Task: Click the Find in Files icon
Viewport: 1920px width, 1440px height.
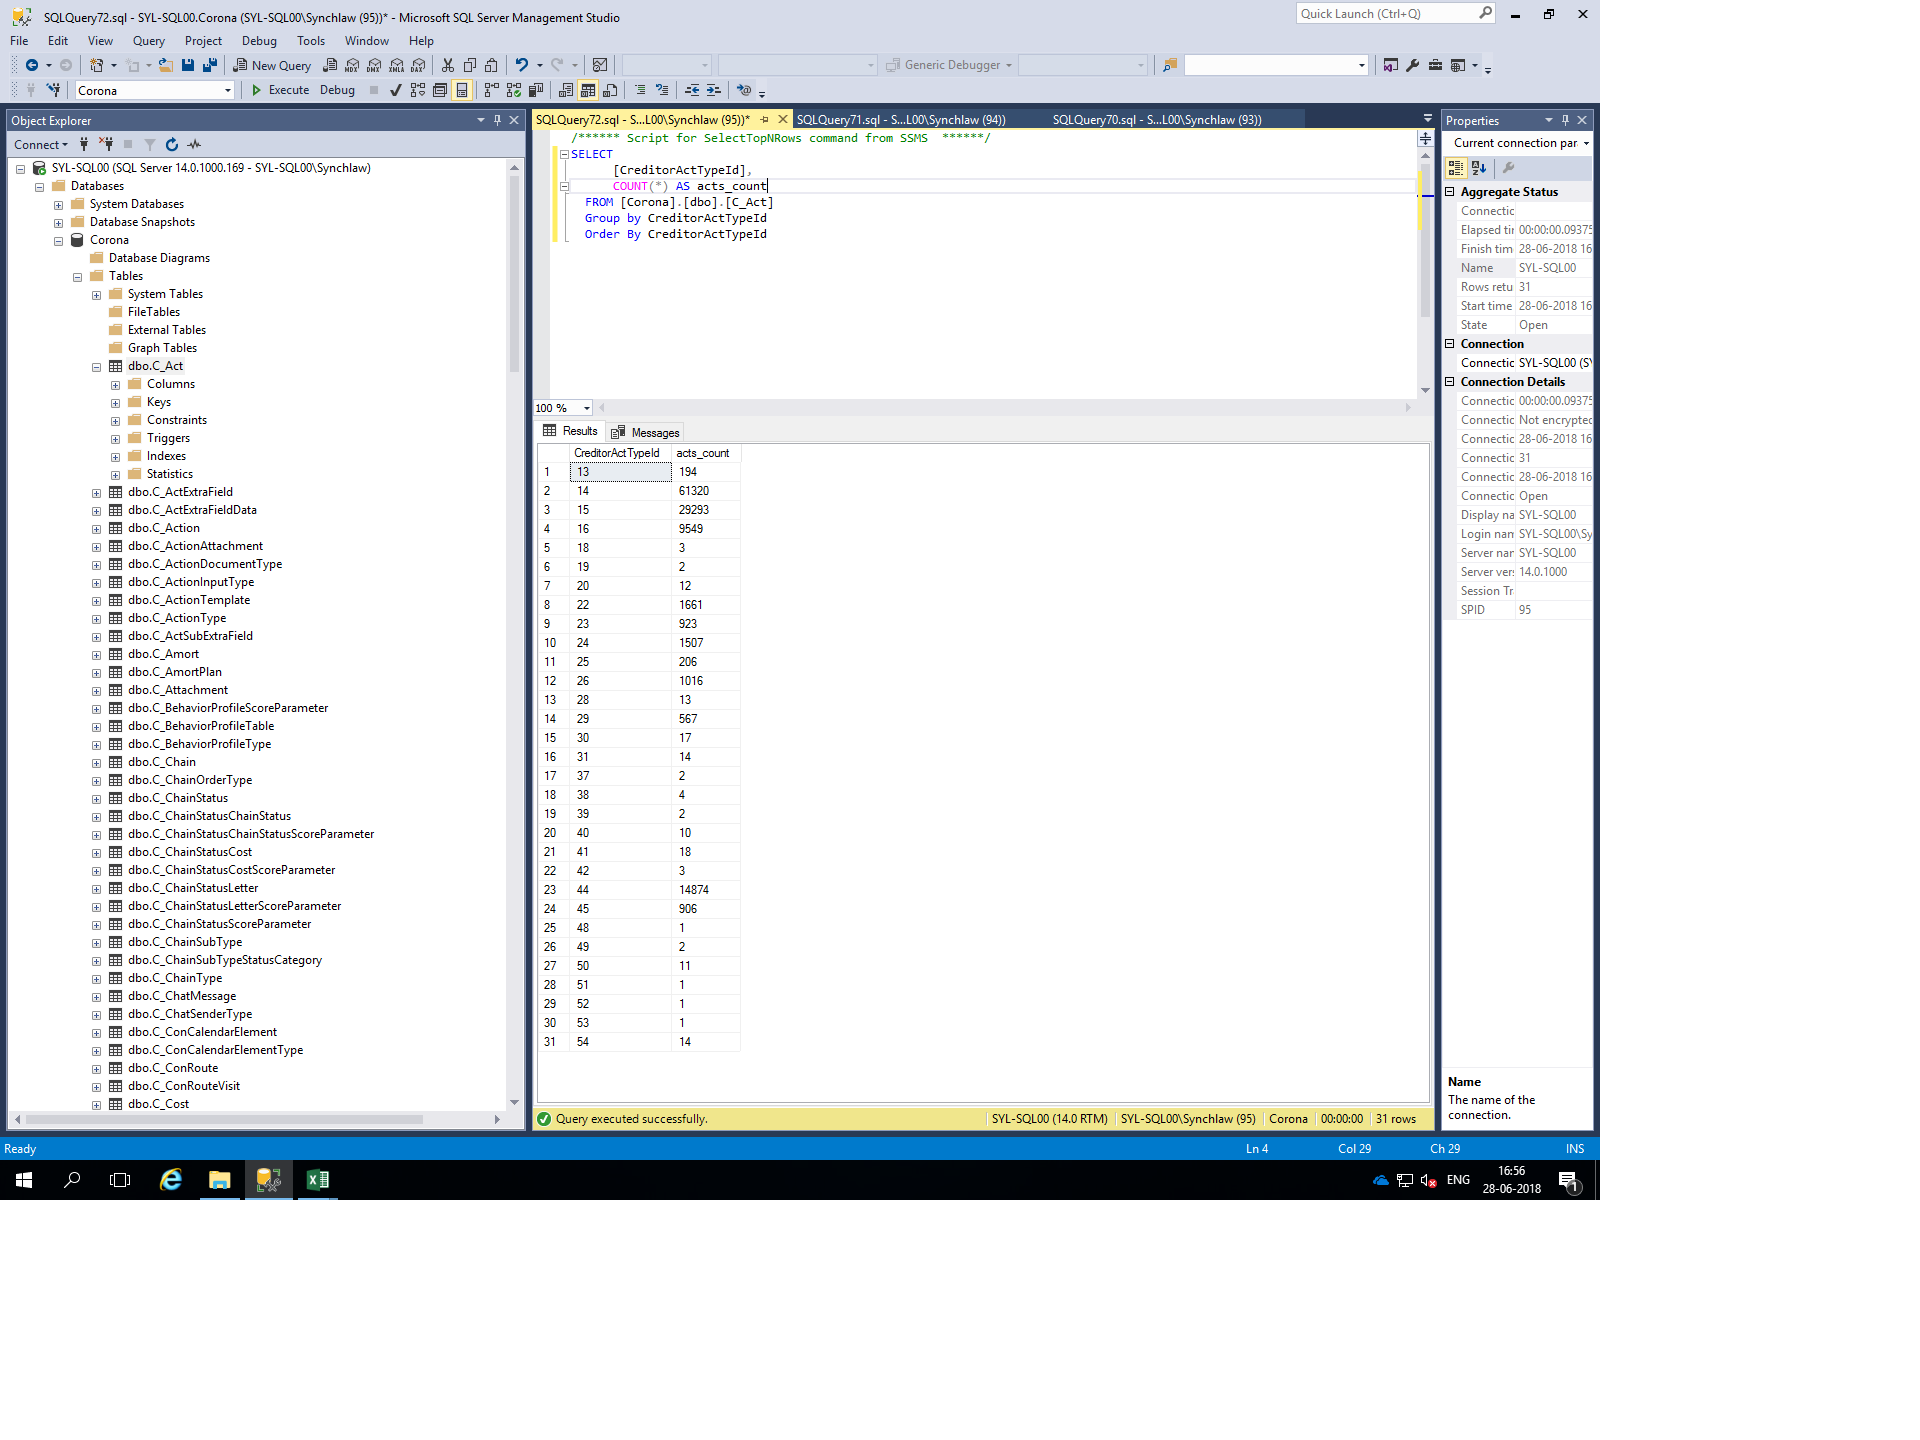Action: tap(1170, 65)
